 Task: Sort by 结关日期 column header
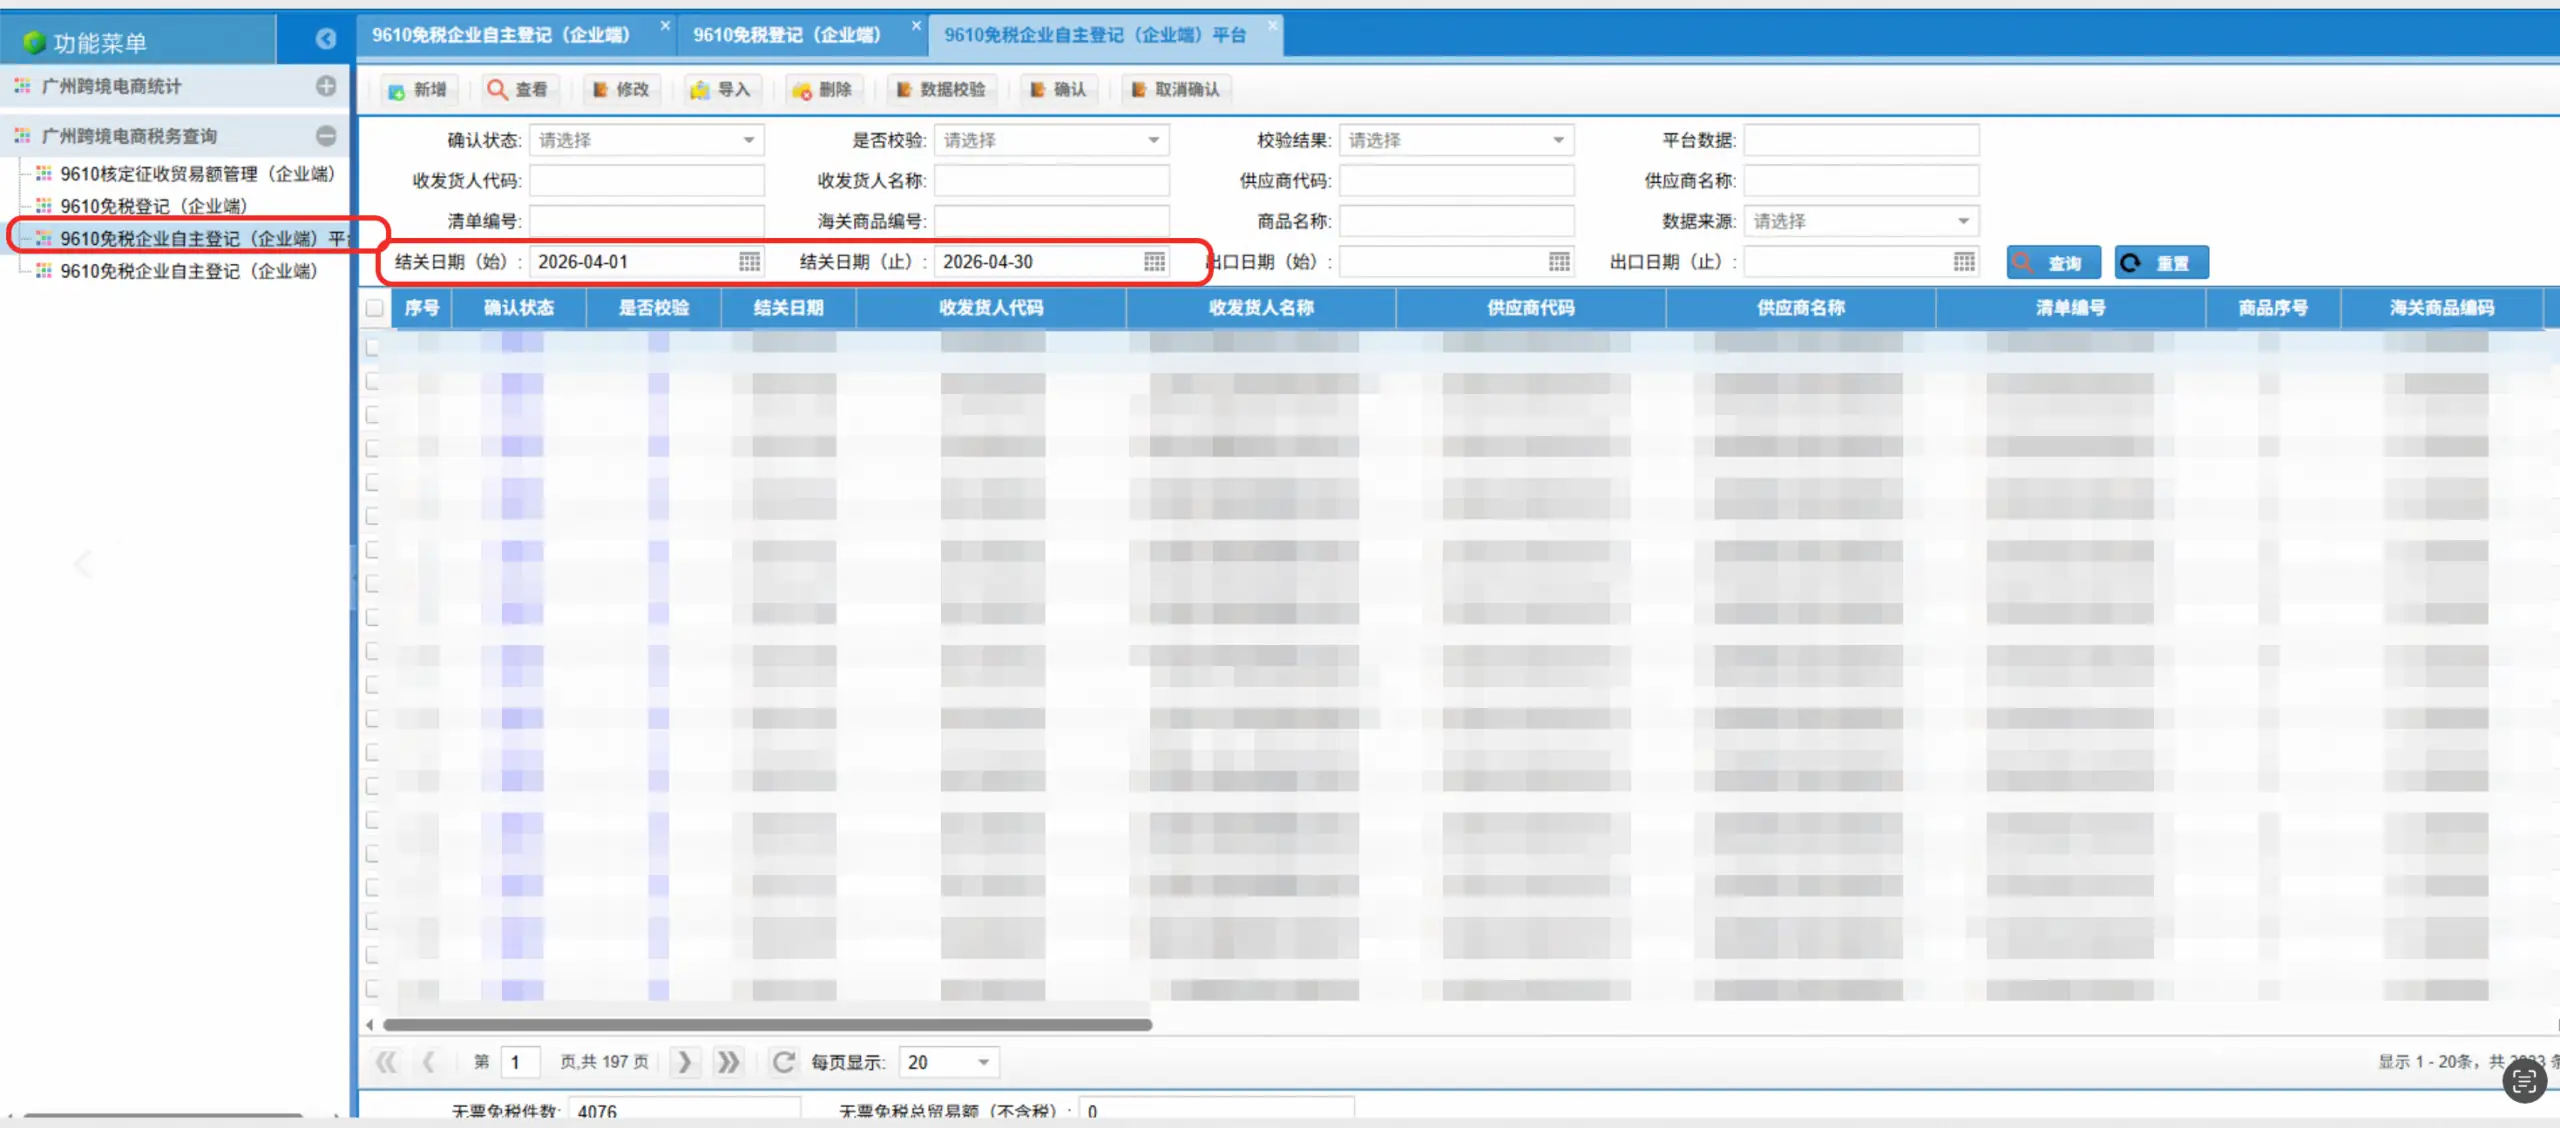tap(788, 308)
